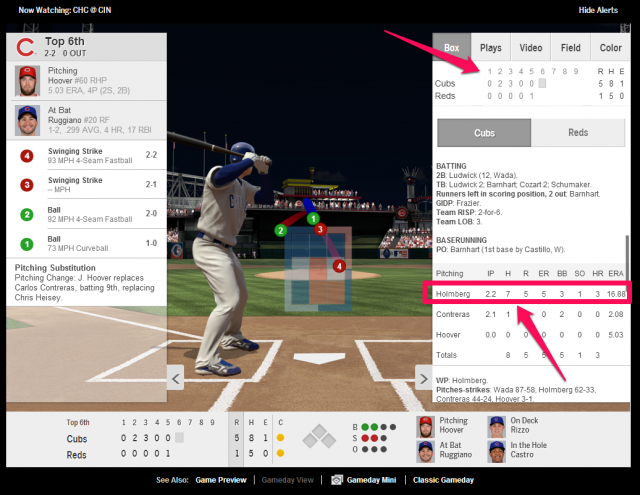This screenshot has width=640, height=495.
Task: Click Hoover pitching row in box score
Action: [529, 335]
